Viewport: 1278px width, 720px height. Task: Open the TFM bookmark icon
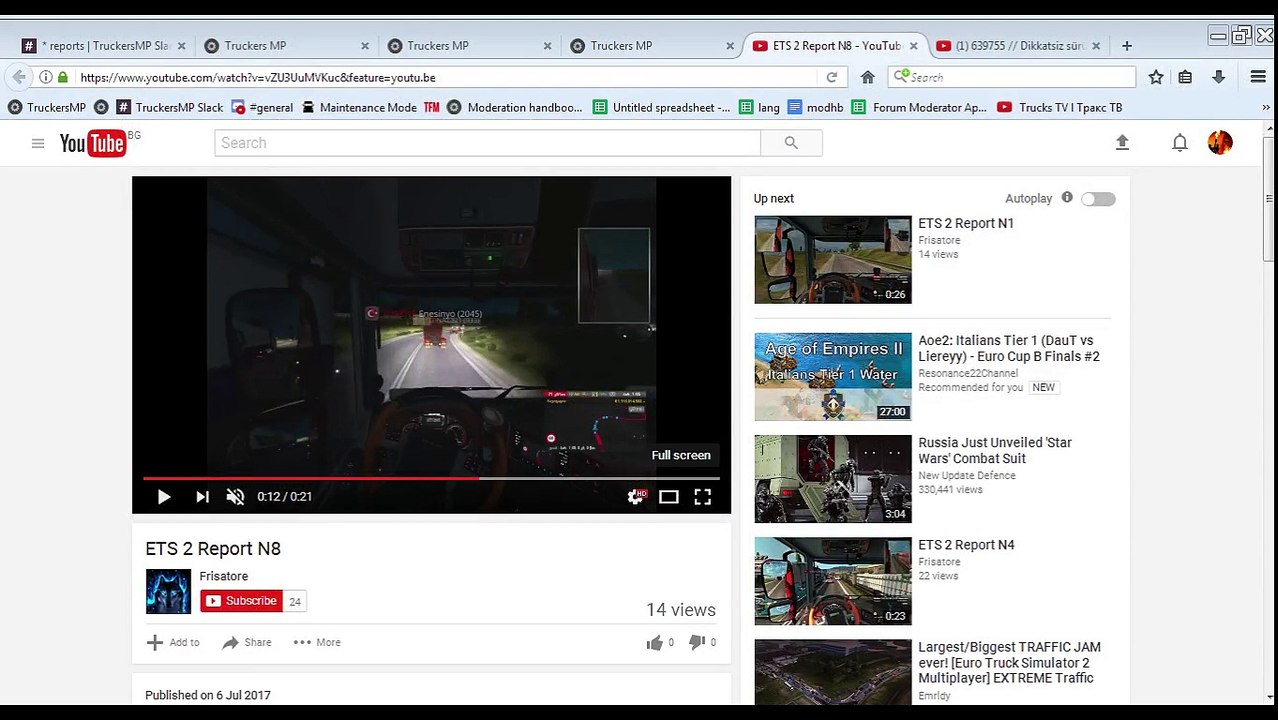tap(431, 107)
